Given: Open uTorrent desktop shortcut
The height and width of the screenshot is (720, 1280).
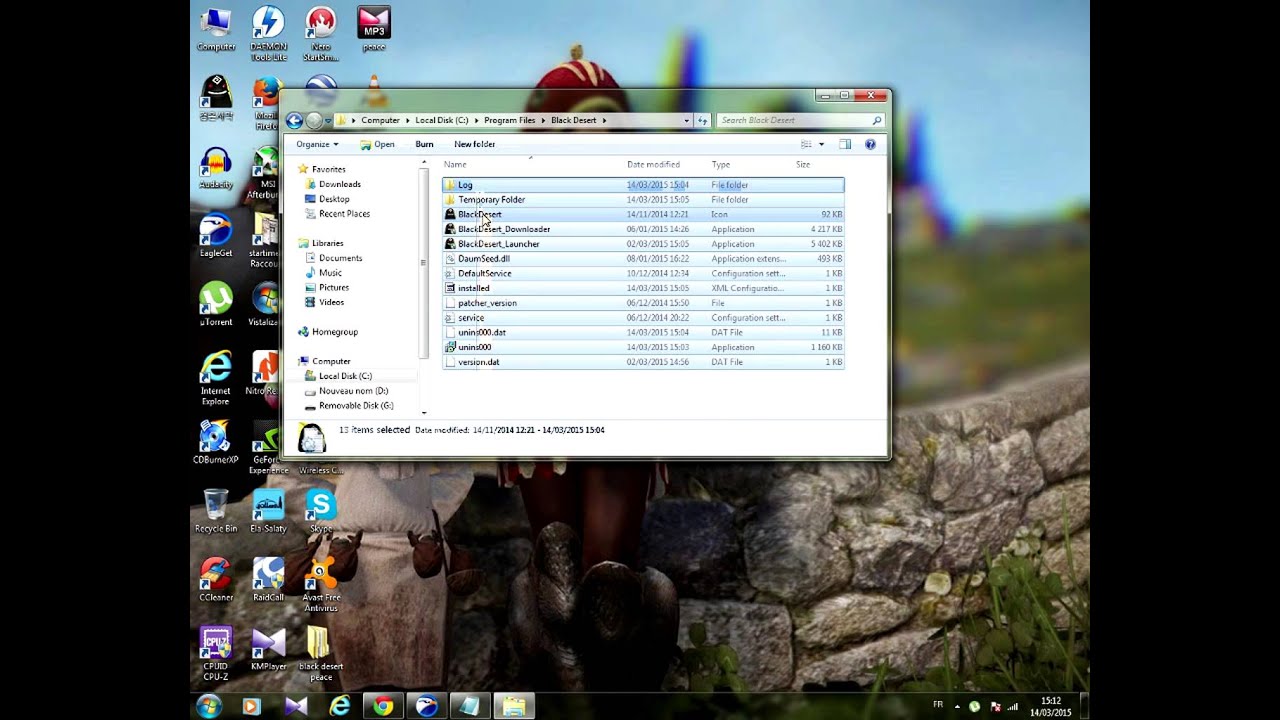Looking at the screenshot, I should pos(216,305).
